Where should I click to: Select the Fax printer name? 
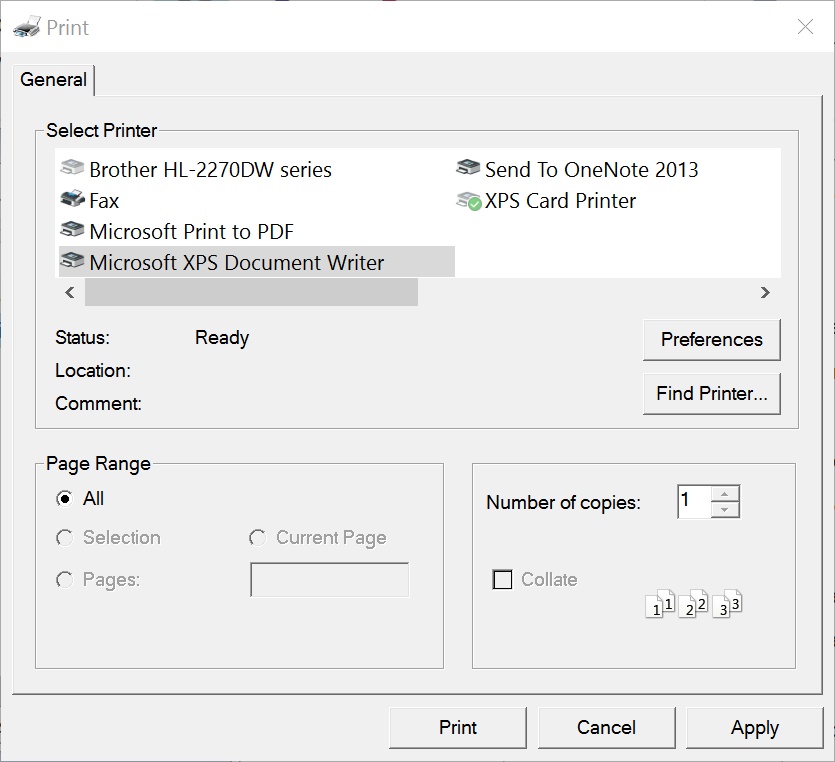coord(104,201)
